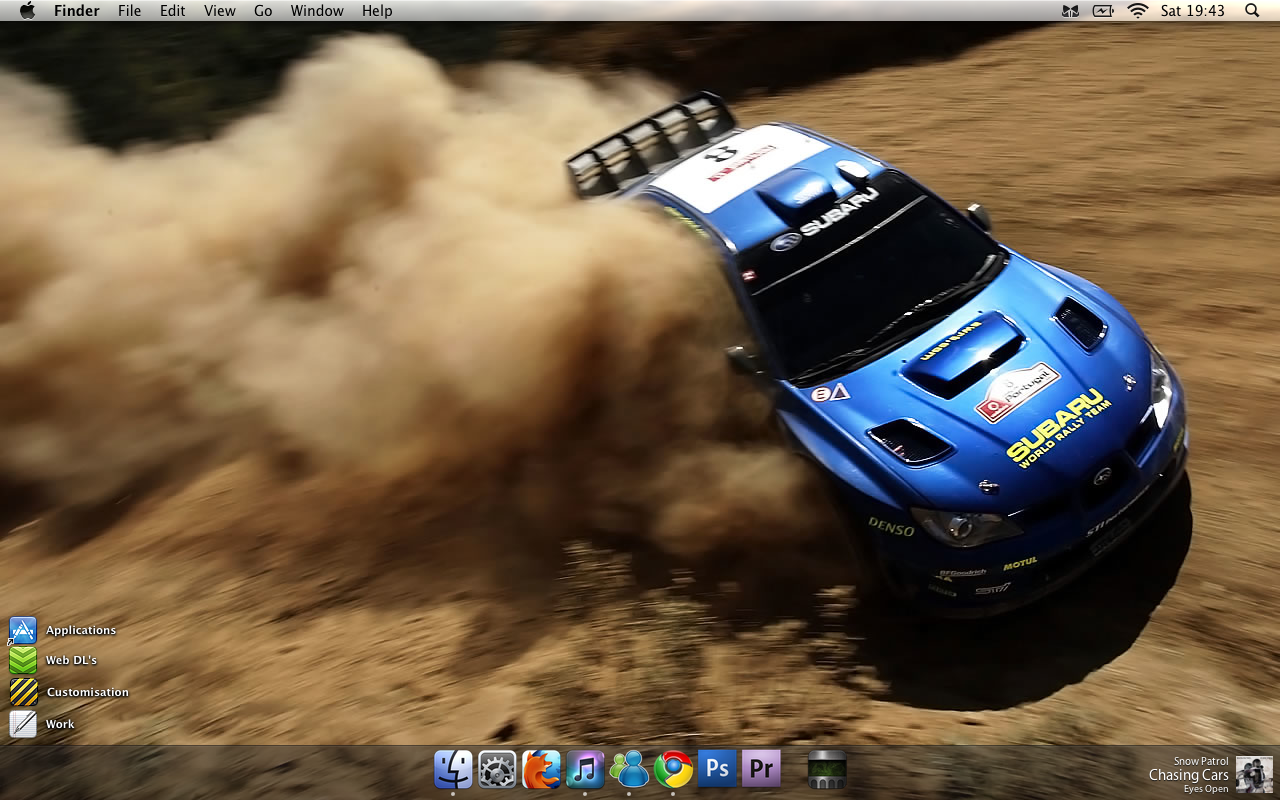This screenshot has width=1280, height=800.
Task: Open the Trash in the dock
Action: click(x=827, y=769)
